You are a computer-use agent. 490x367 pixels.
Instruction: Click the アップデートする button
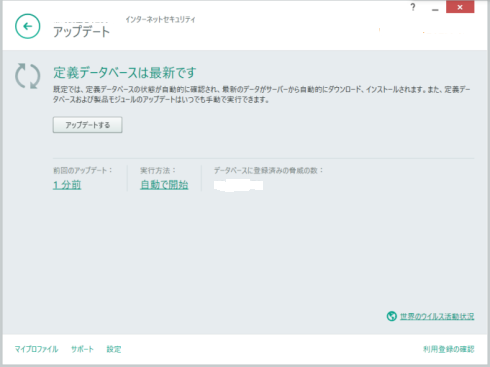click(87, 125)
